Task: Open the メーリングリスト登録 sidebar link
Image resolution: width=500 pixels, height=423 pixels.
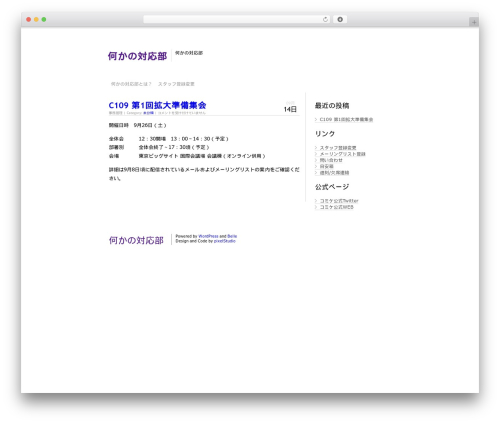Action: coord(342,154)
